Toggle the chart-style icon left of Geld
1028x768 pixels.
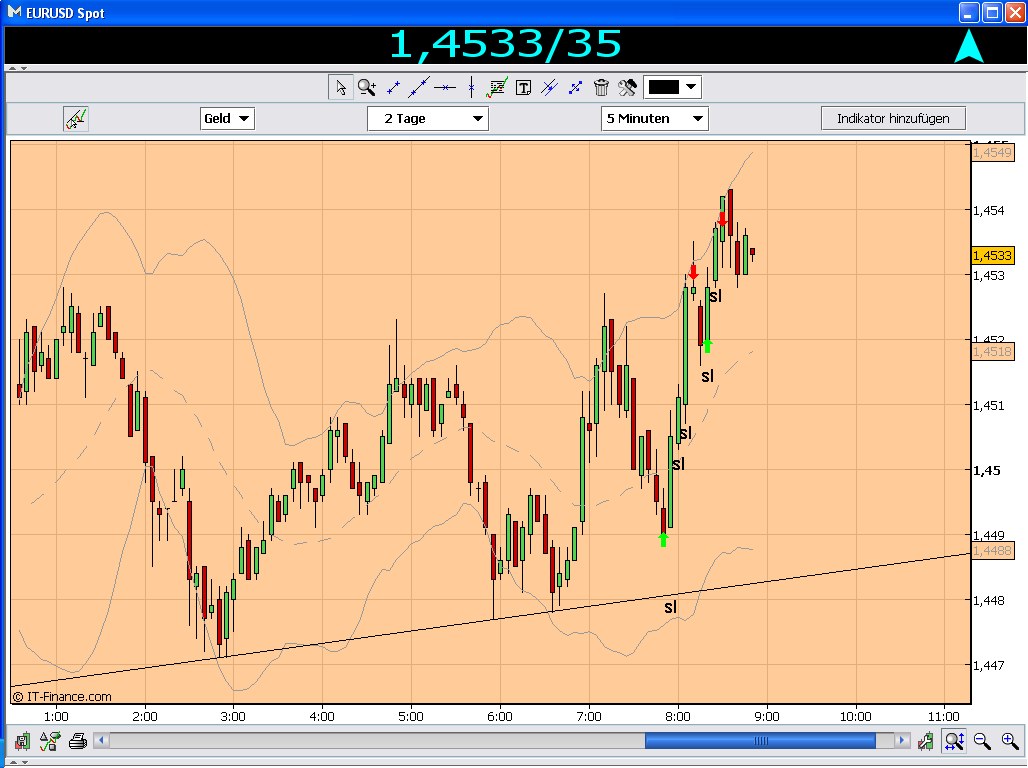coord(76,119)
